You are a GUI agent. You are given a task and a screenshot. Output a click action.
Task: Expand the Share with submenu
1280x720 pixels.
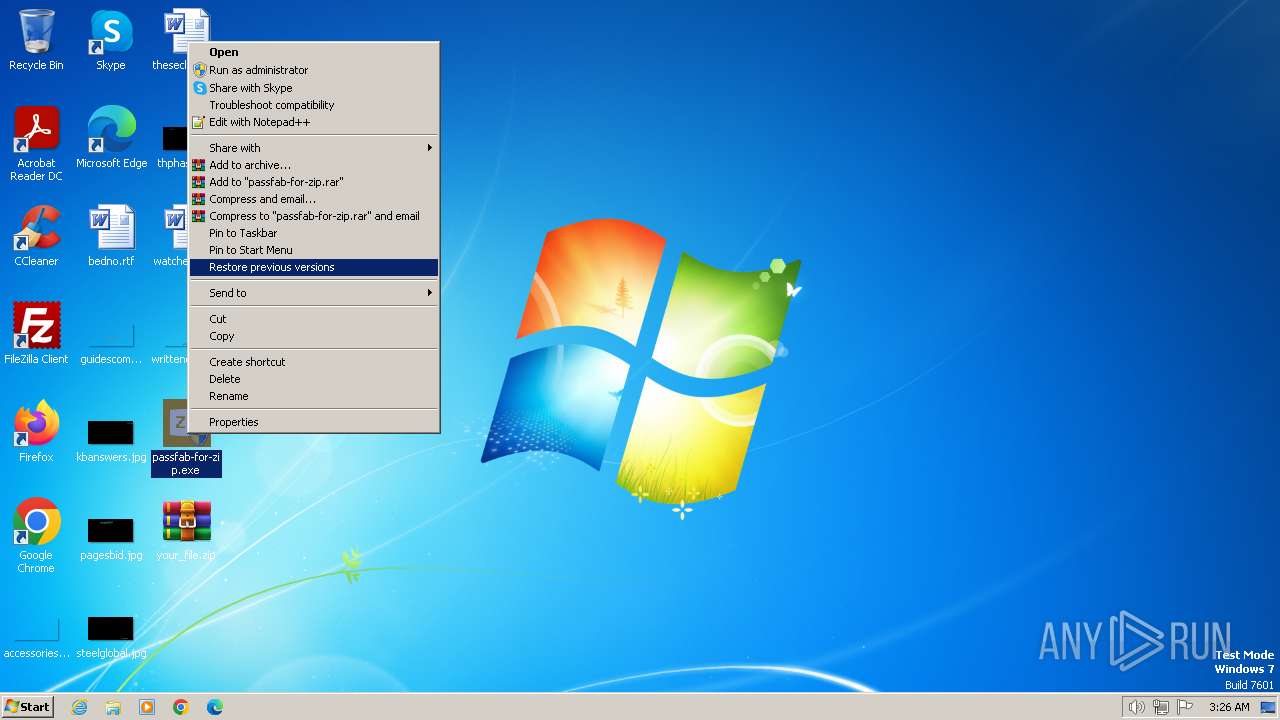(314, 148)
